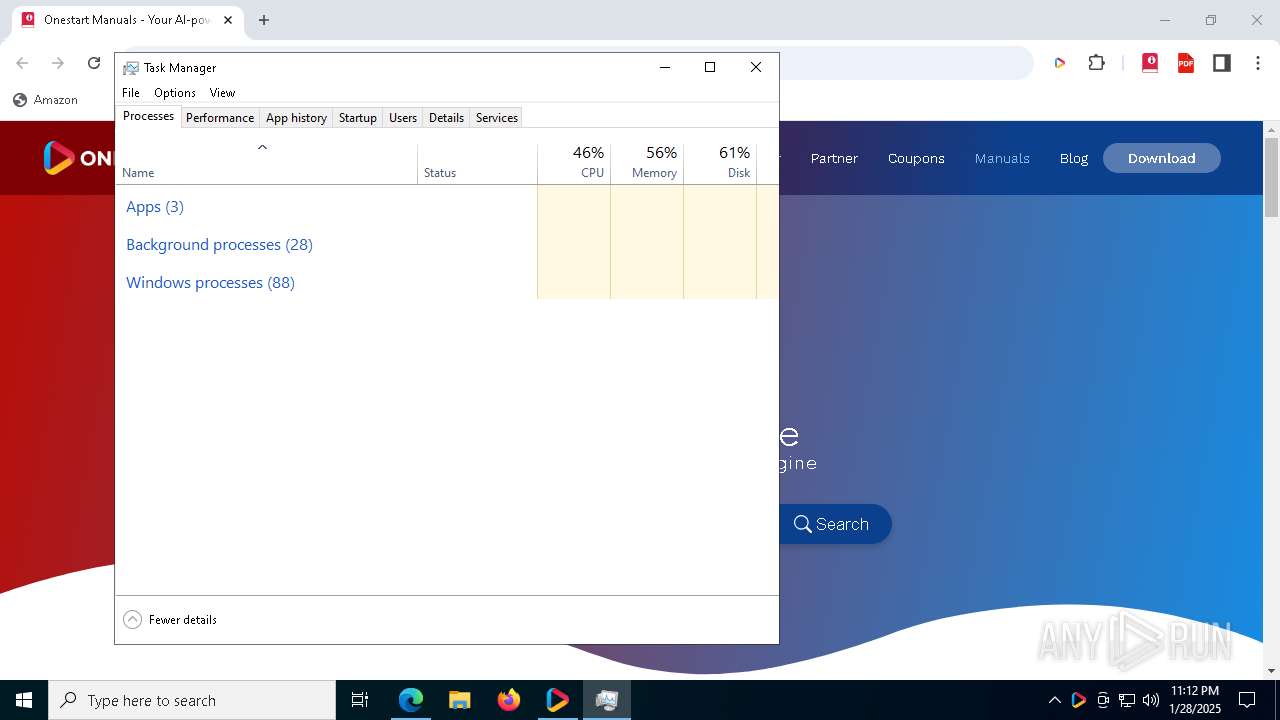Open the View menu in Task Manager
Screen dimensions: 1280x720
tap(222, 93)
